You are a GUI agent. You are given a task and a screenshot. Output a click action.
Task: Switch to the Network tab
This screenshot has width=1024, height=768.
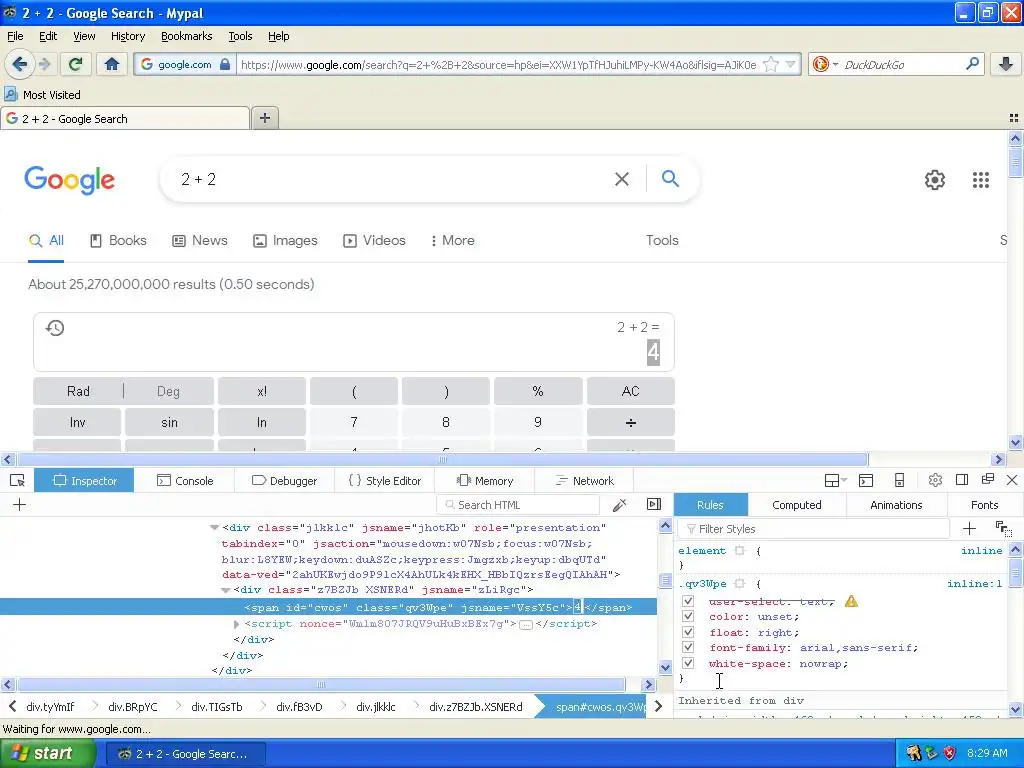tap(584, 481)
